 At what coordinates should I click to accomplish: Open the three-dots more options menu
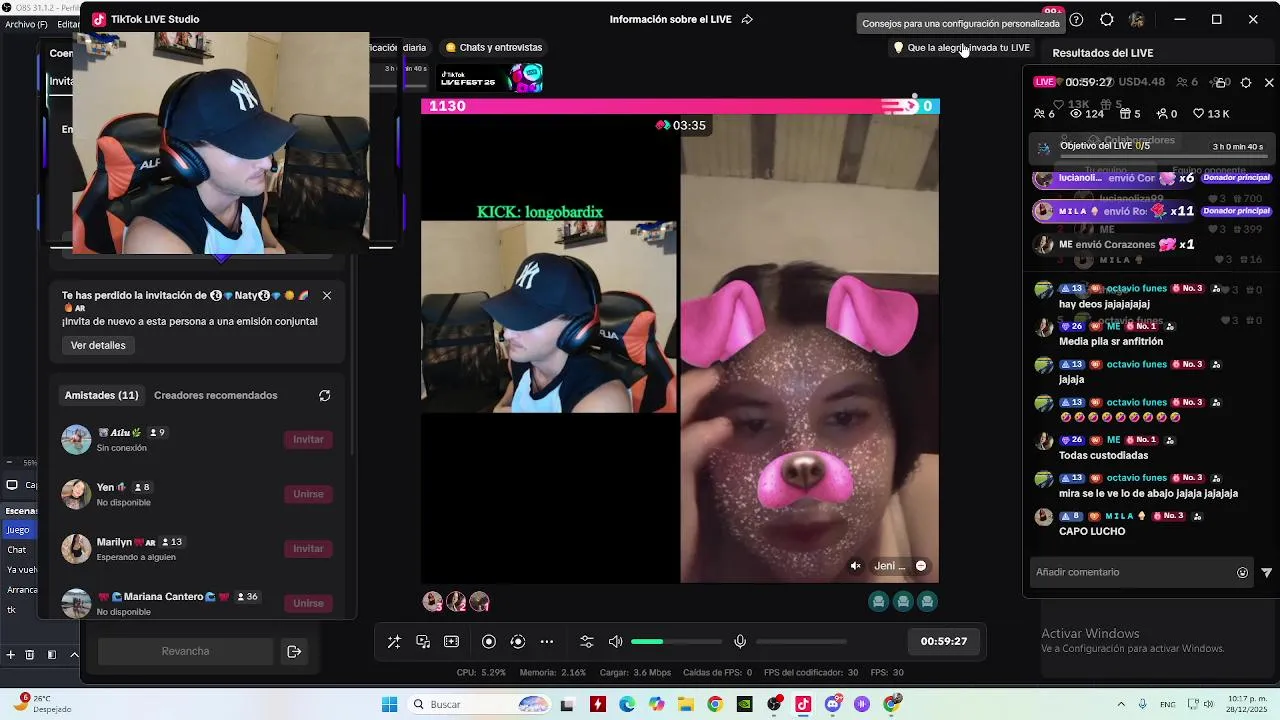pyautogui.click(x=547, y=642)
